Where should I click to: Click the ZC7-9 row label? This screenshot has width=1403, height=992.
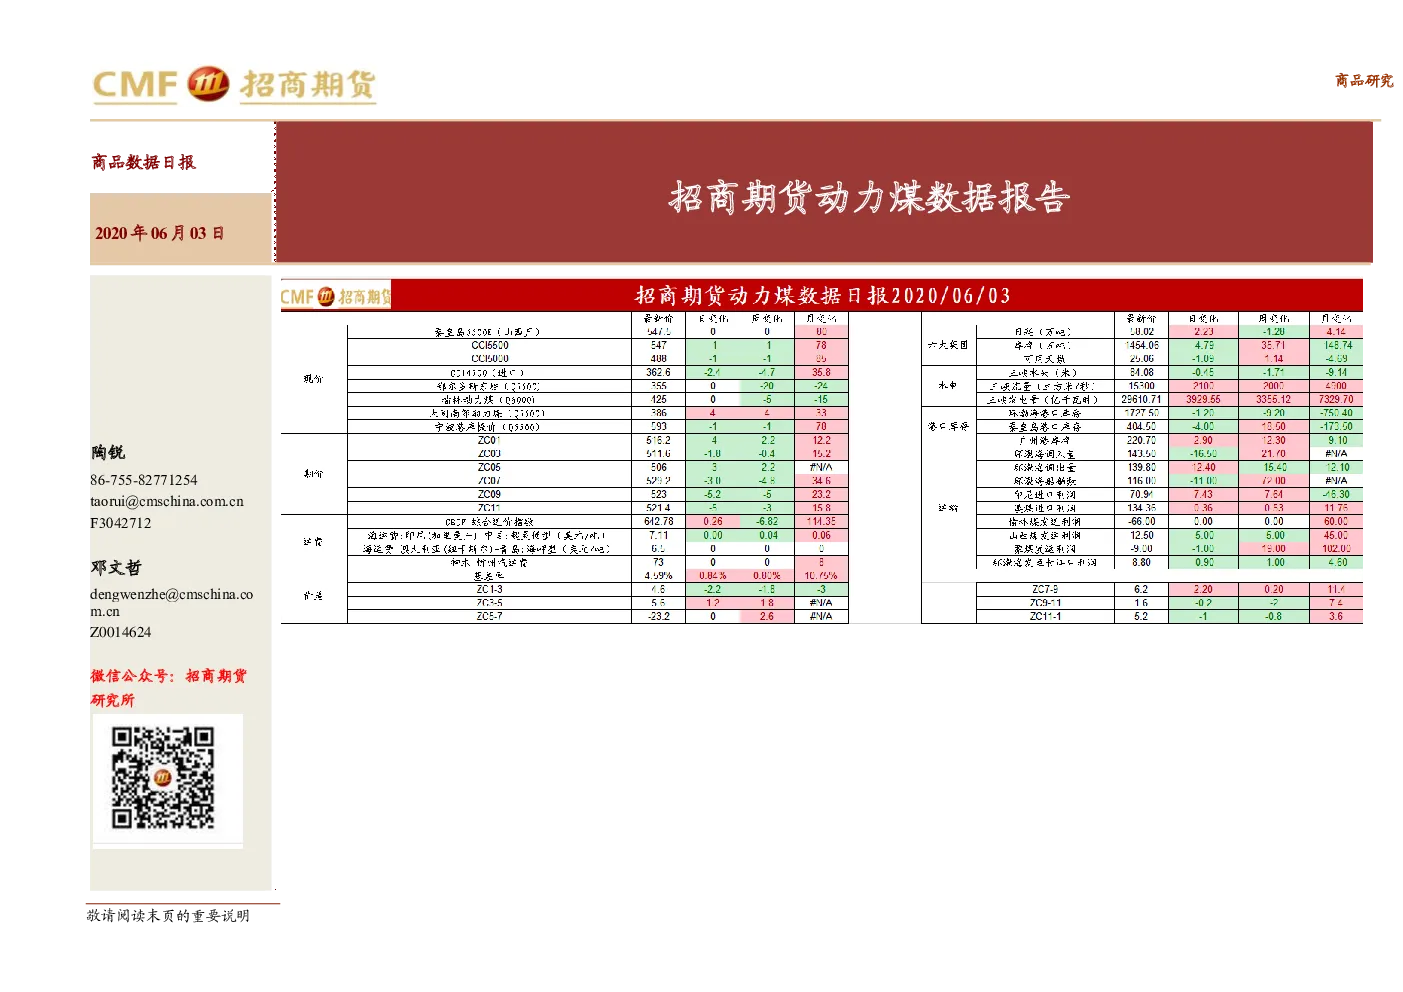coord(1045,589)
